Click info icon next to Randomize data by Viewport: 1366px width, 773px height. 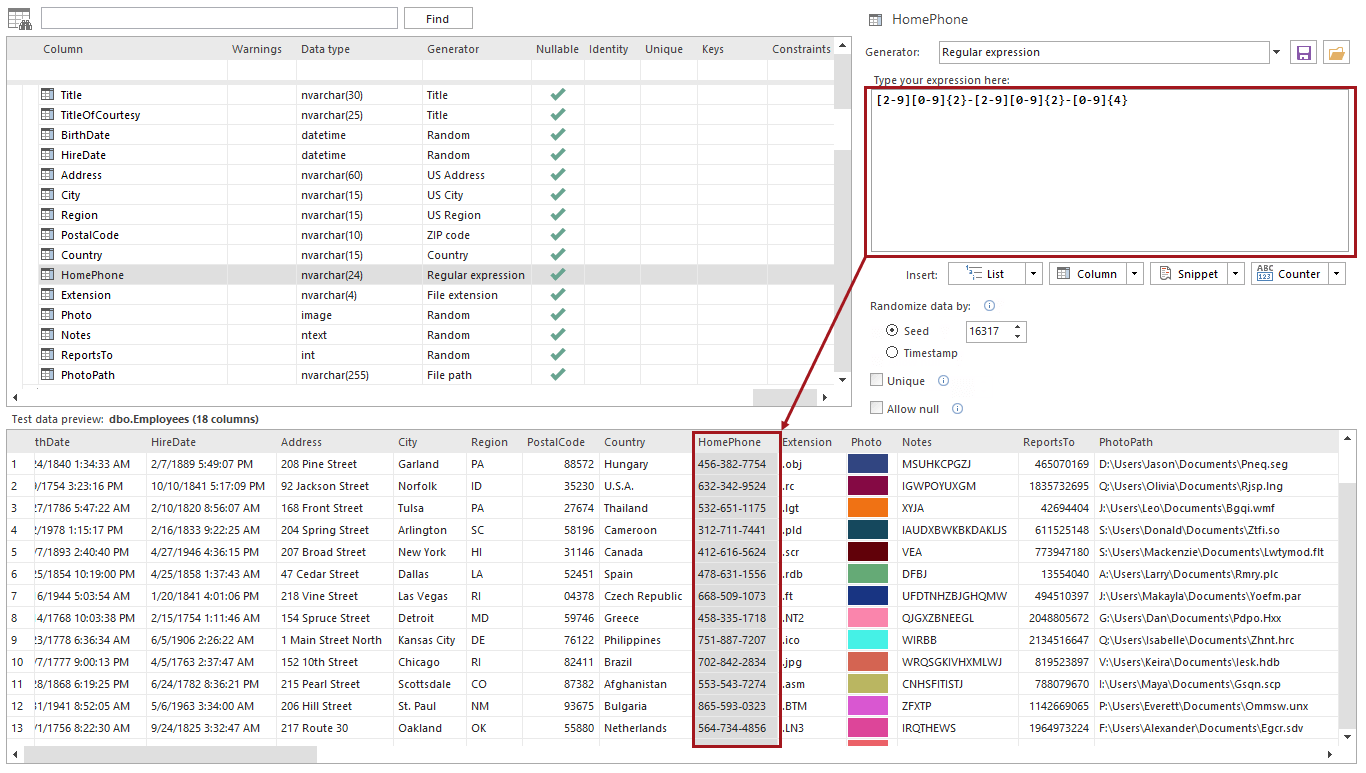(x=989, y=306)
